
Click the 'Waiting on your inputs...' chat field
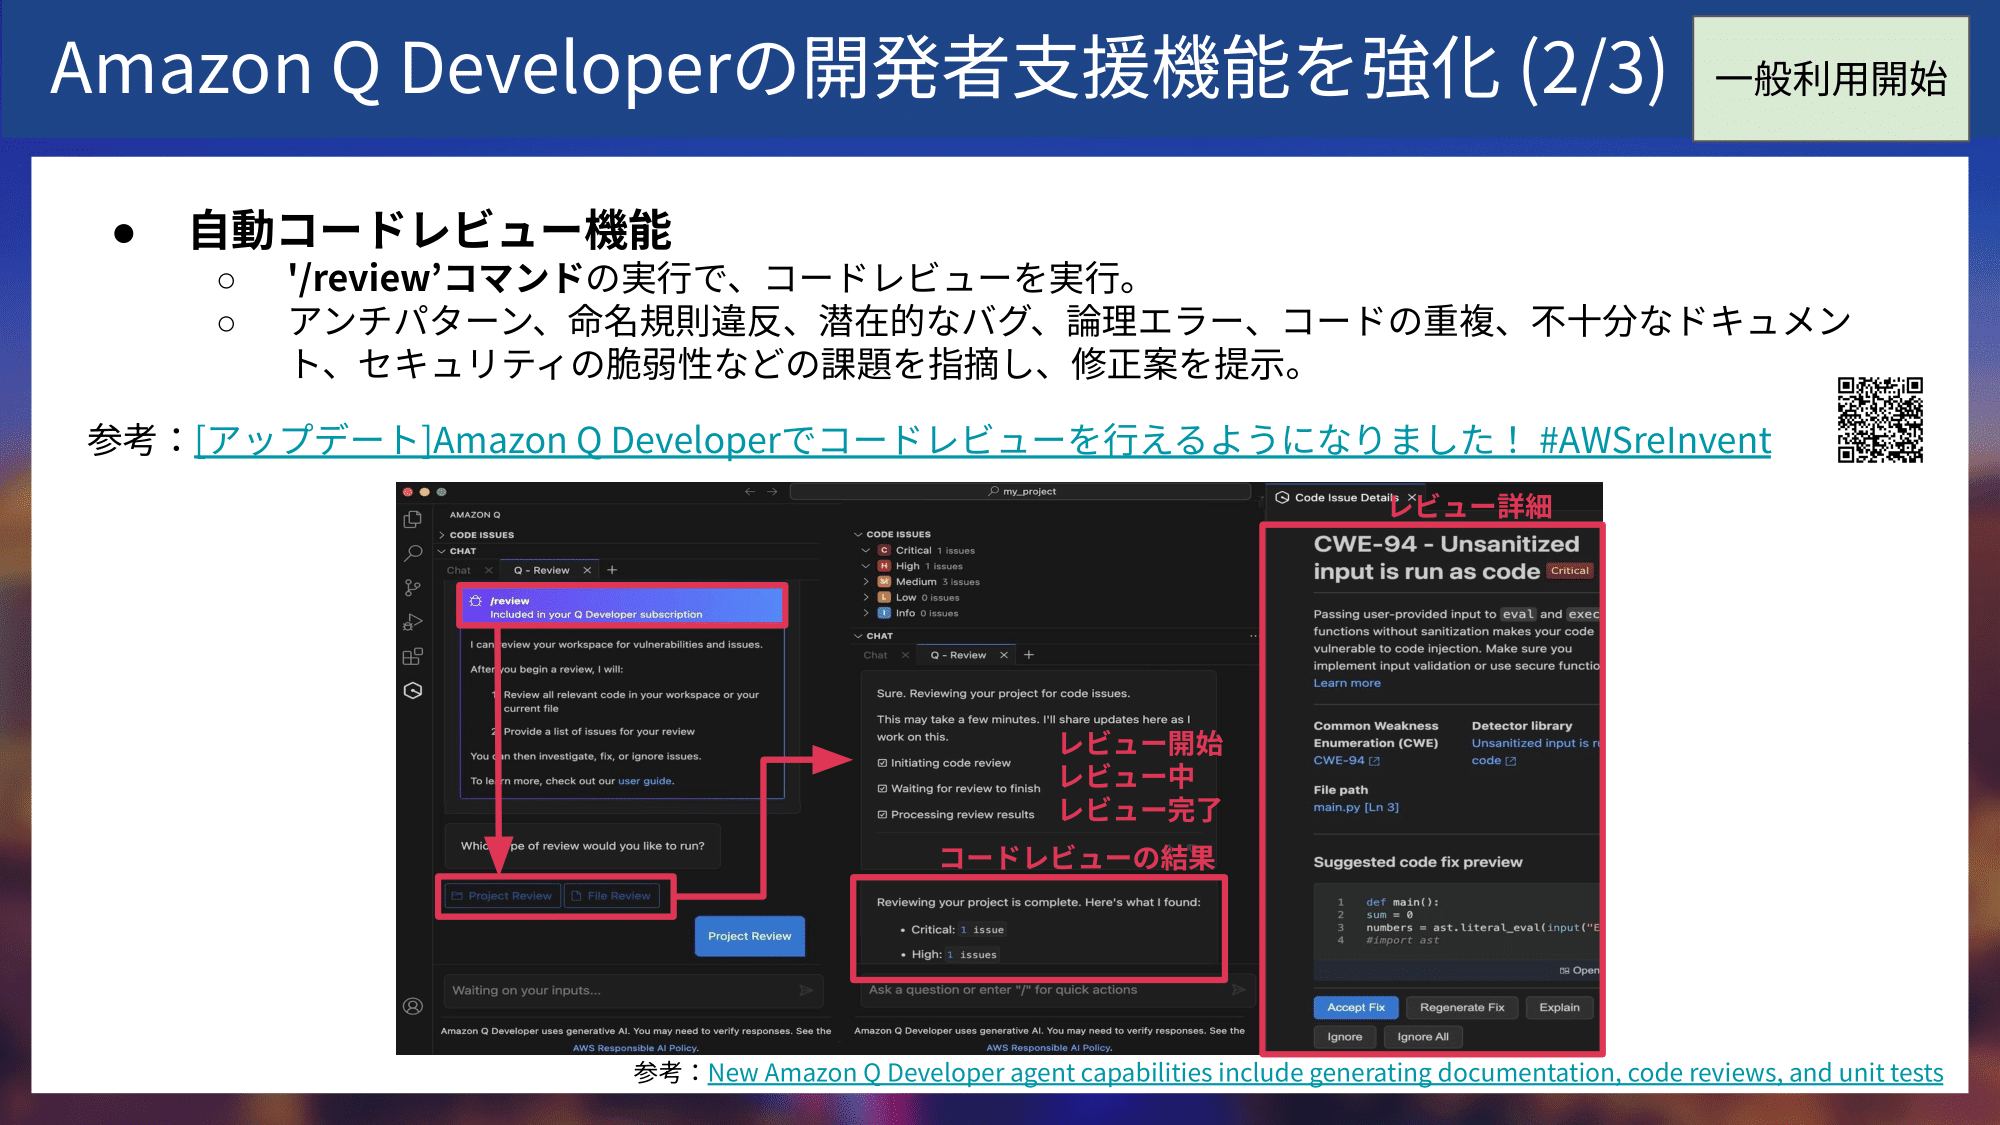coord(633,990)
